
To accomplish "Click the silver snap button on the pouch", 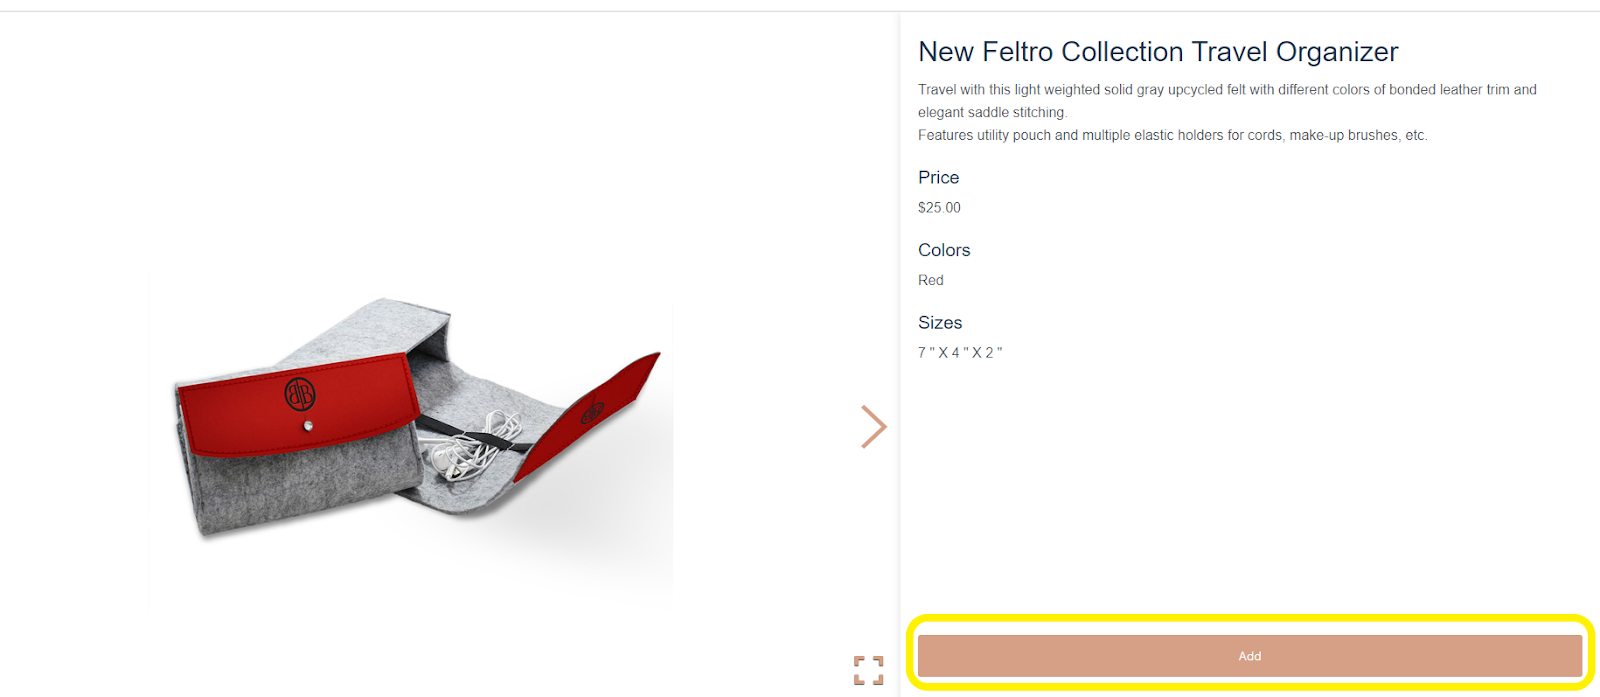I will pyautogui.click(x=308, y=426).
